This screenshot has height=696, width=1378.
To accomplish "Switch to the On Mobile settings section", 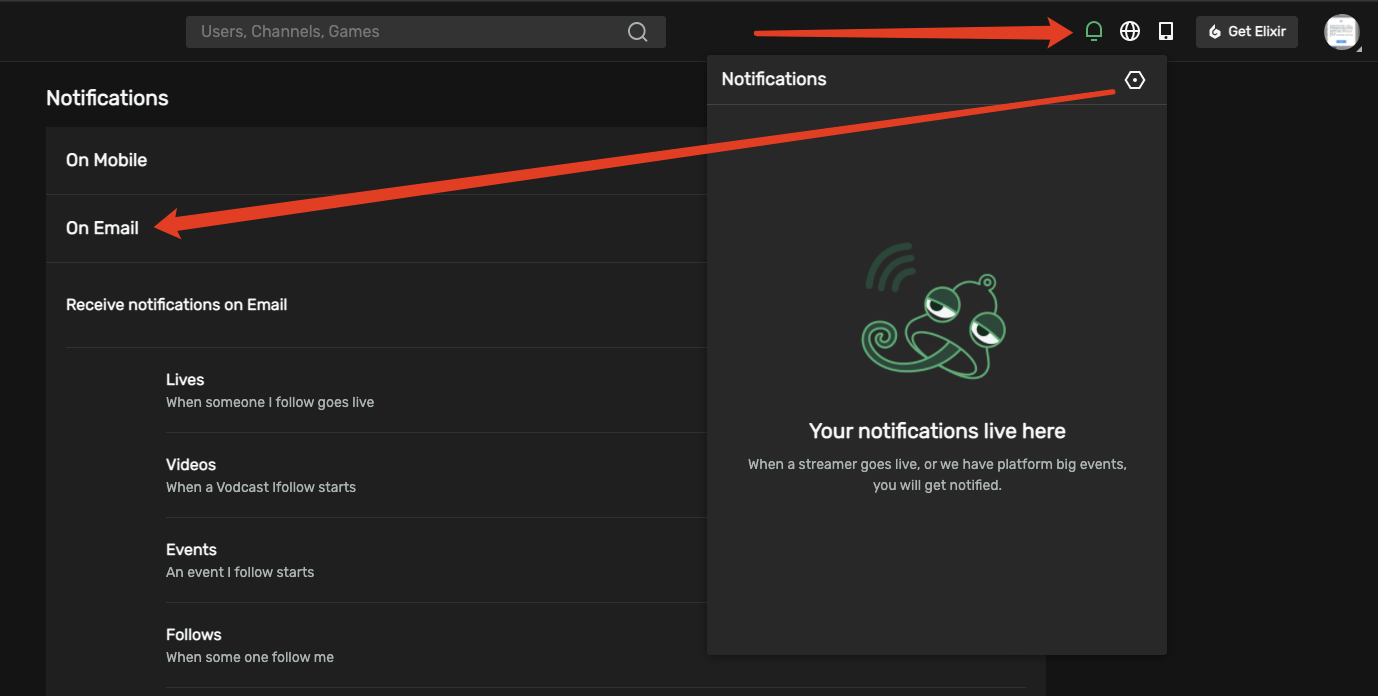I will 106,160.
